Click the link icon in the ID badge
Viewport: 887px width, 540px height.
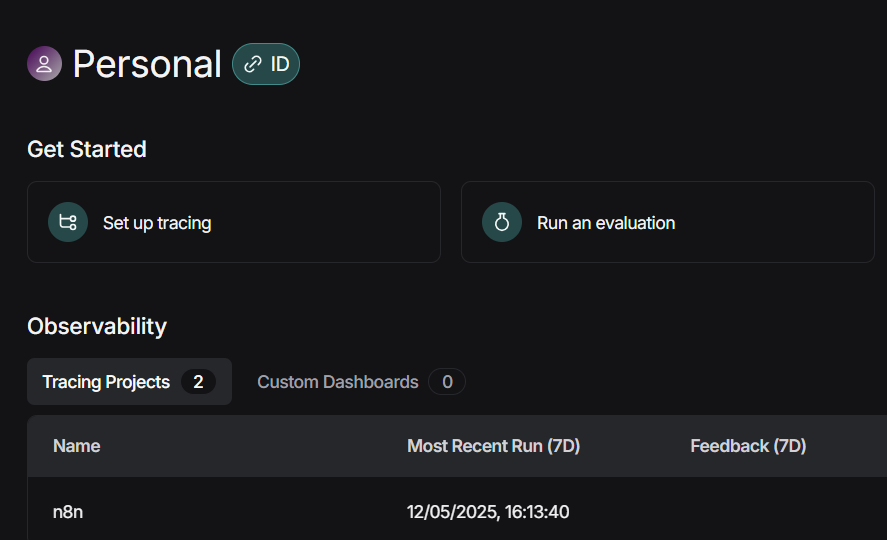click(253, 64)
